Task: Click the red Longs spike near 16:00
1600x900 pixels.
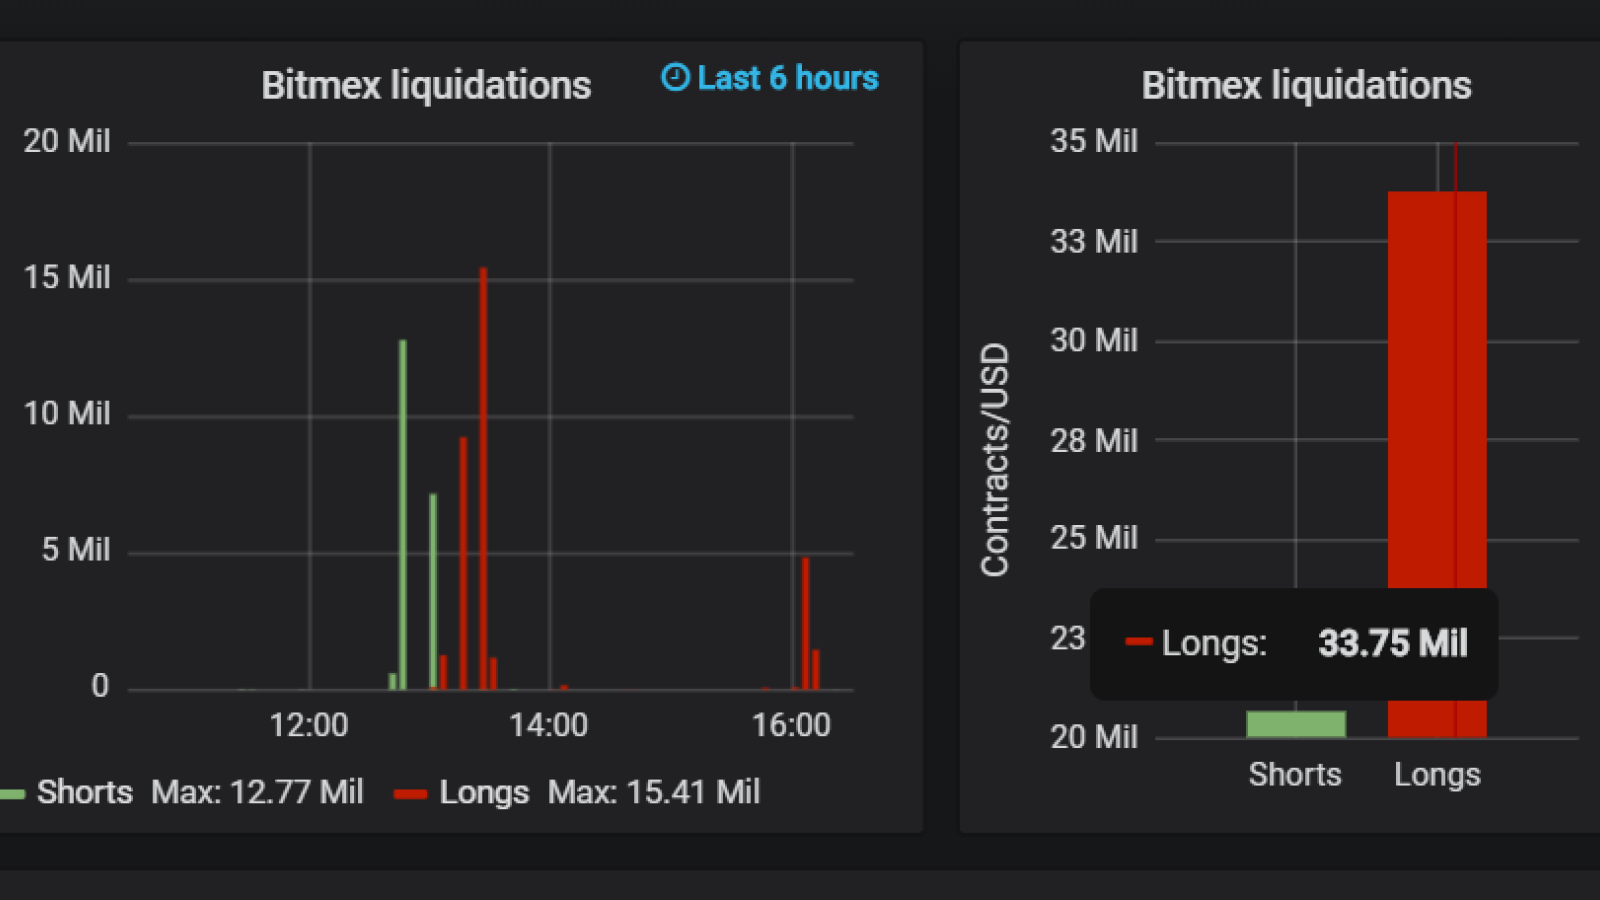Action: (x=805, y=623)
